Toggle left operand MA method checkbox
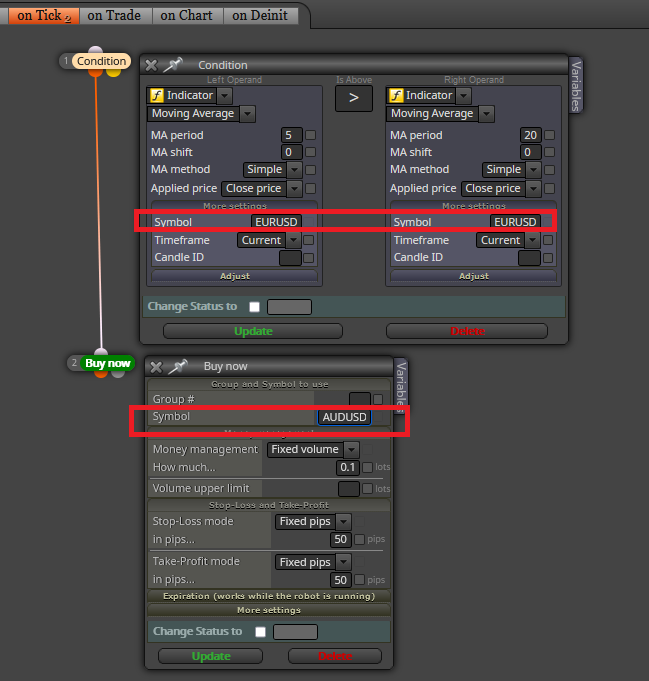This screenshot has width=649, height=681. tap(310, 170)
